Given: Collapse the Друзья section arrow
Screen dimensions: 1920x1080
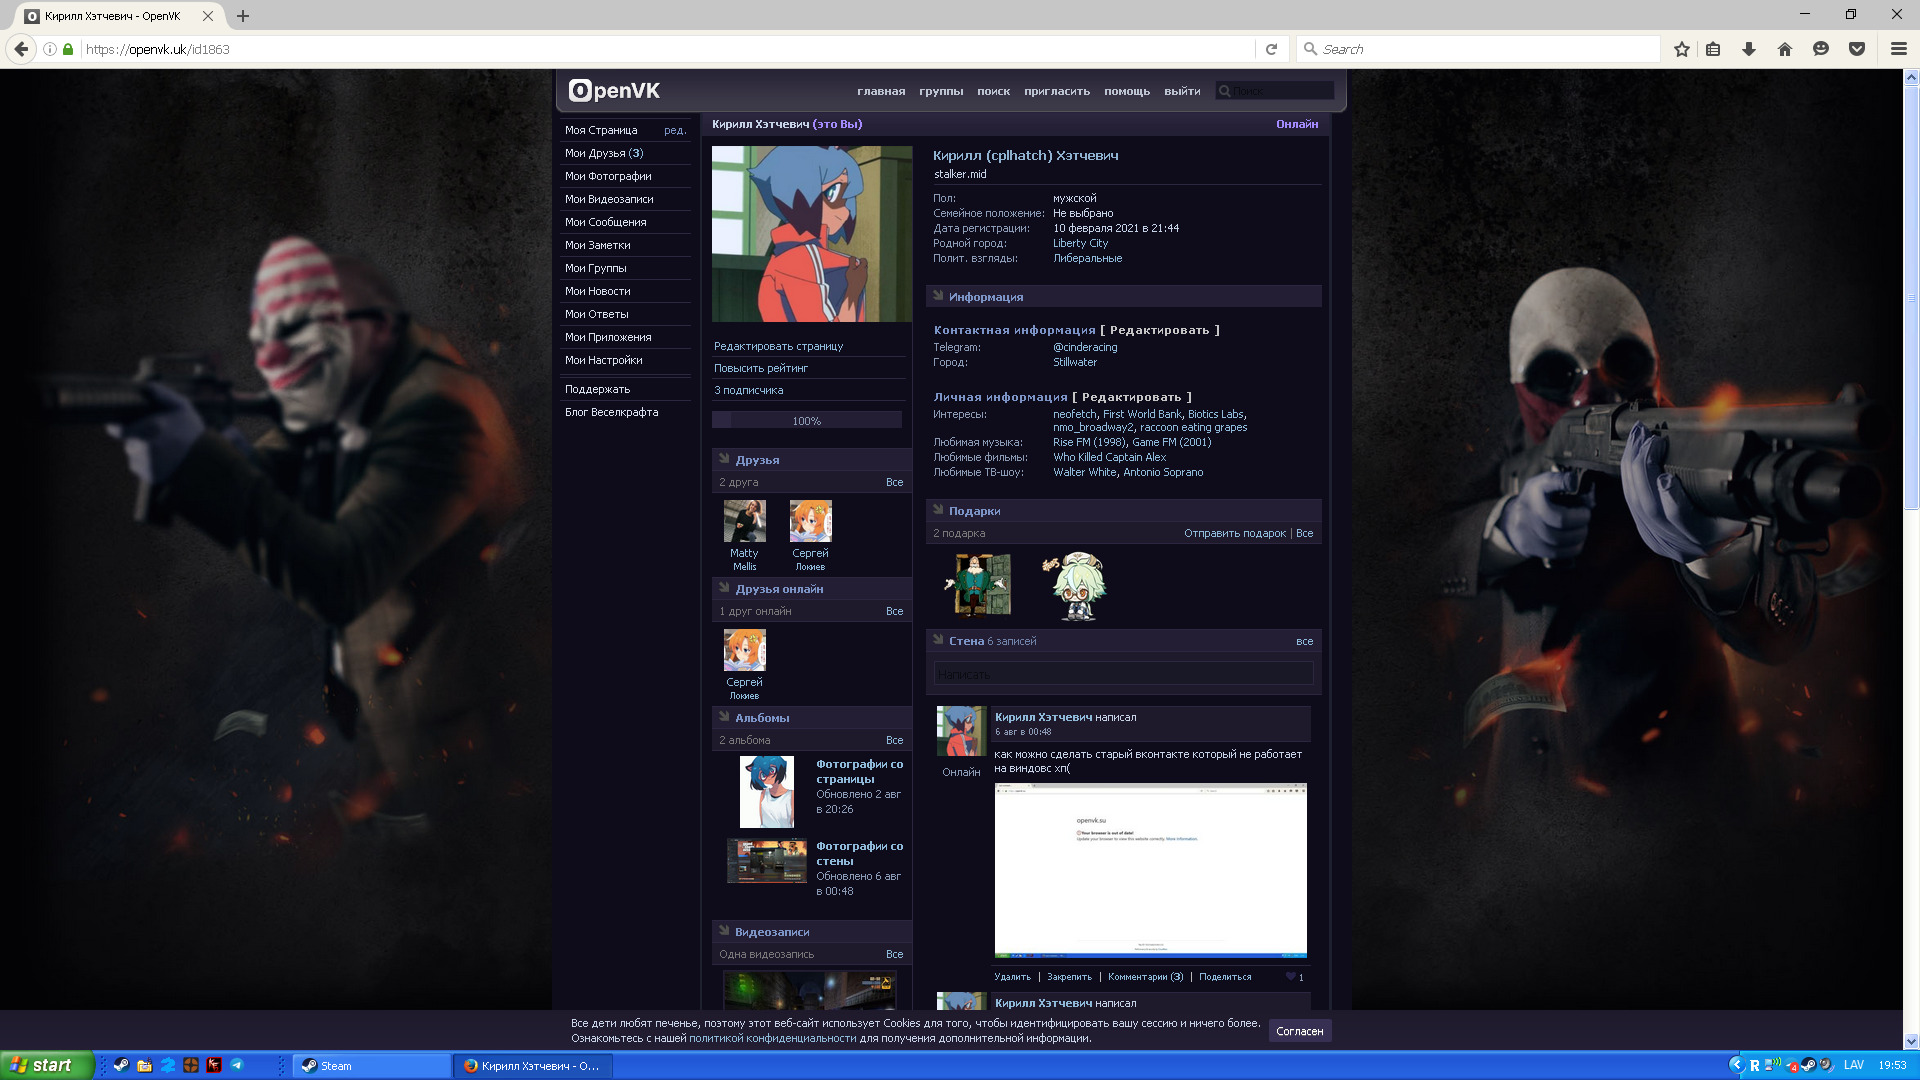Looking at the screenshot, I should point(724,459).
